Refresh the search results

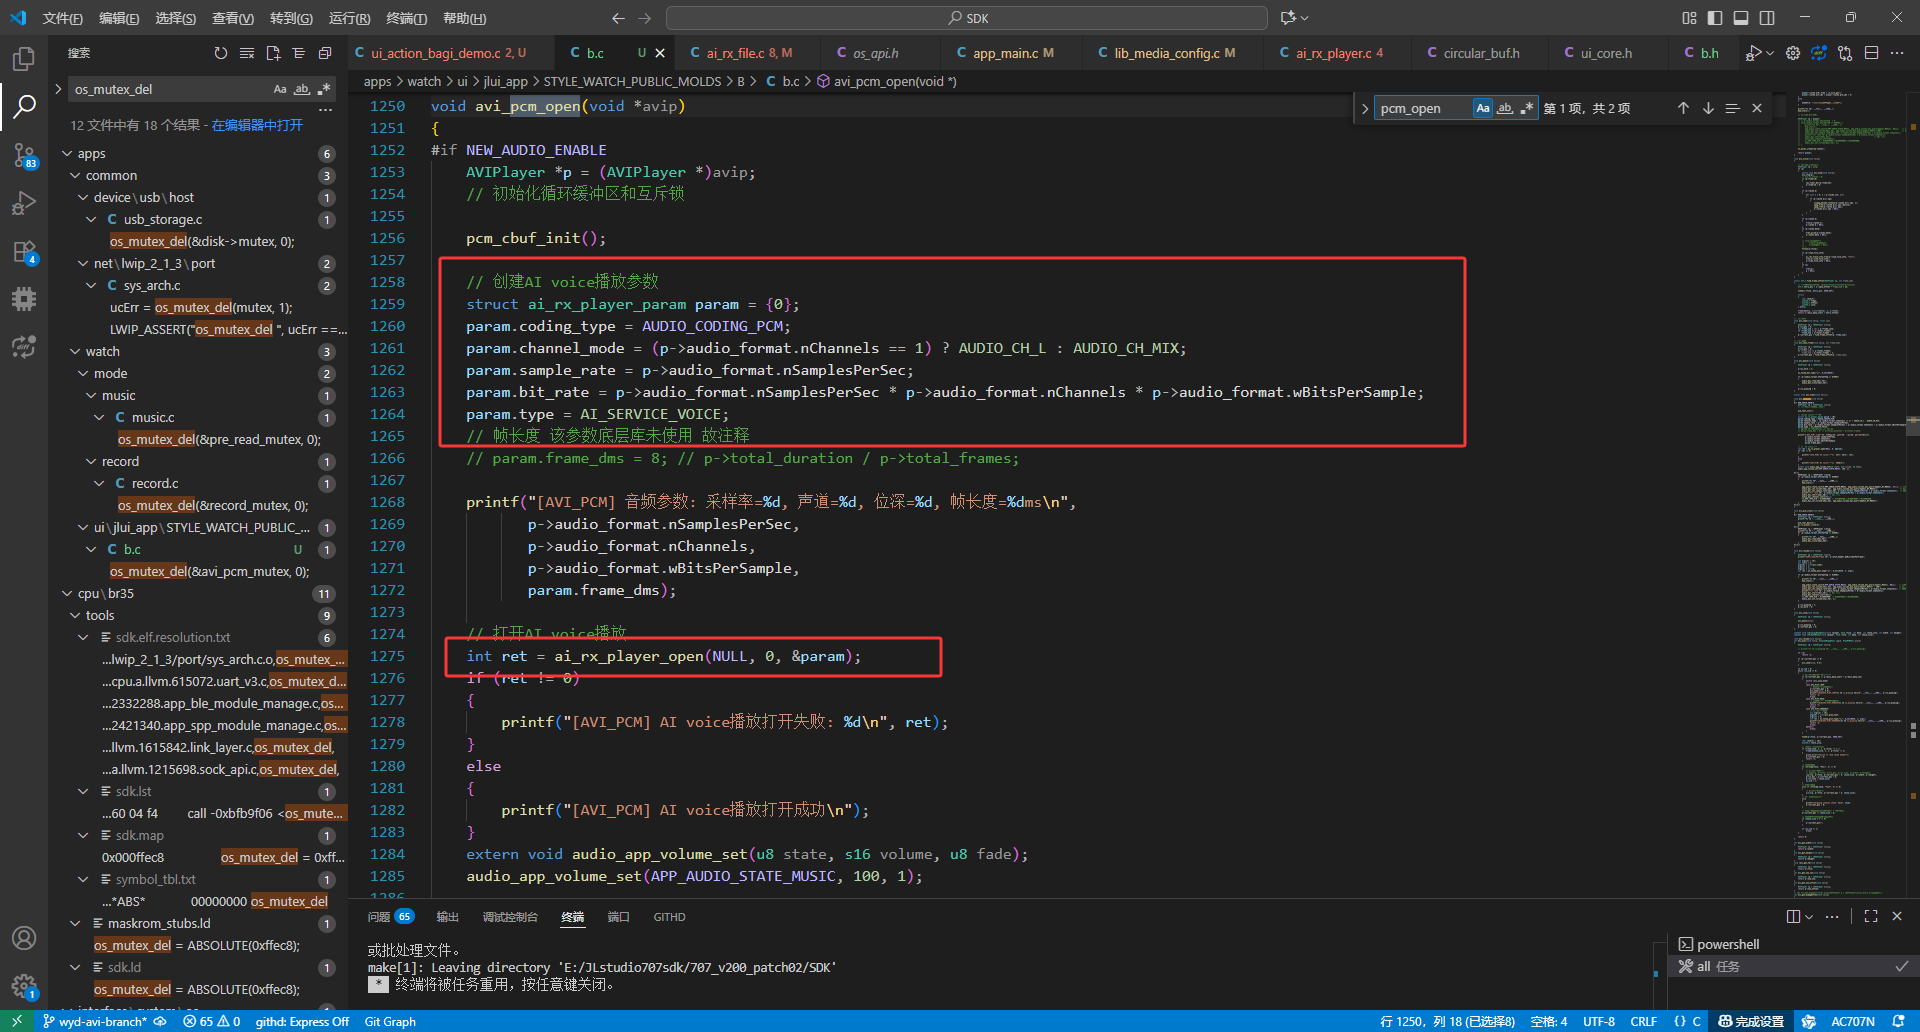220,53
